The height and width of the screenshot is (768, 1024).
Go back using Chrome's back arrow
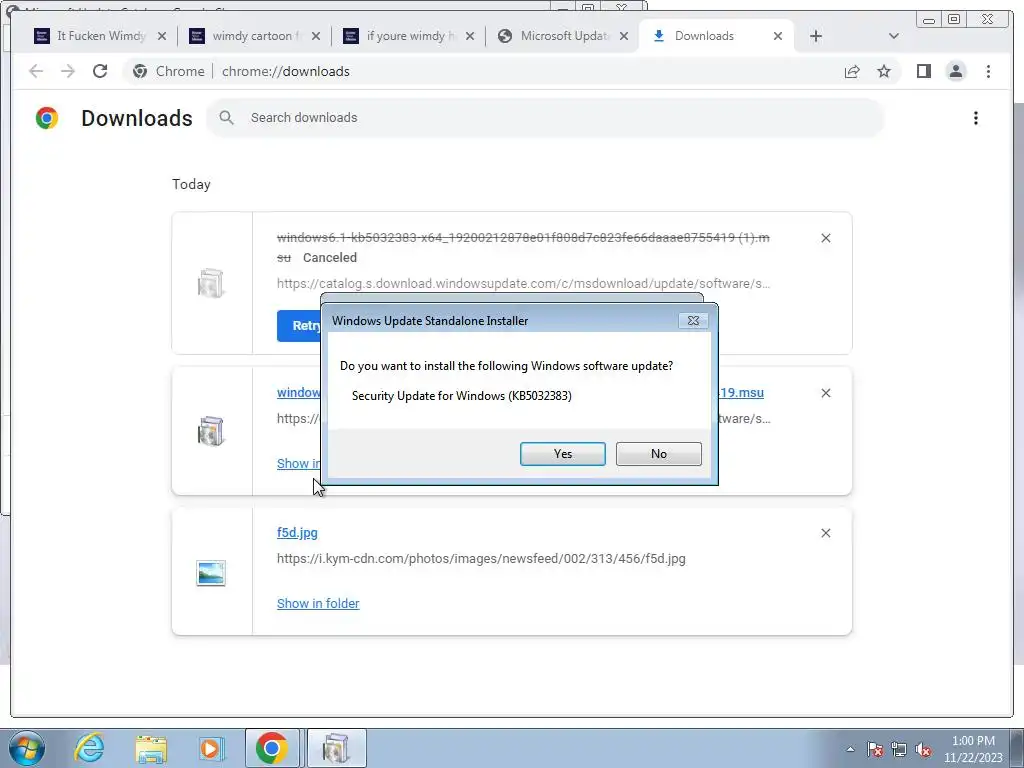(36, 71)
